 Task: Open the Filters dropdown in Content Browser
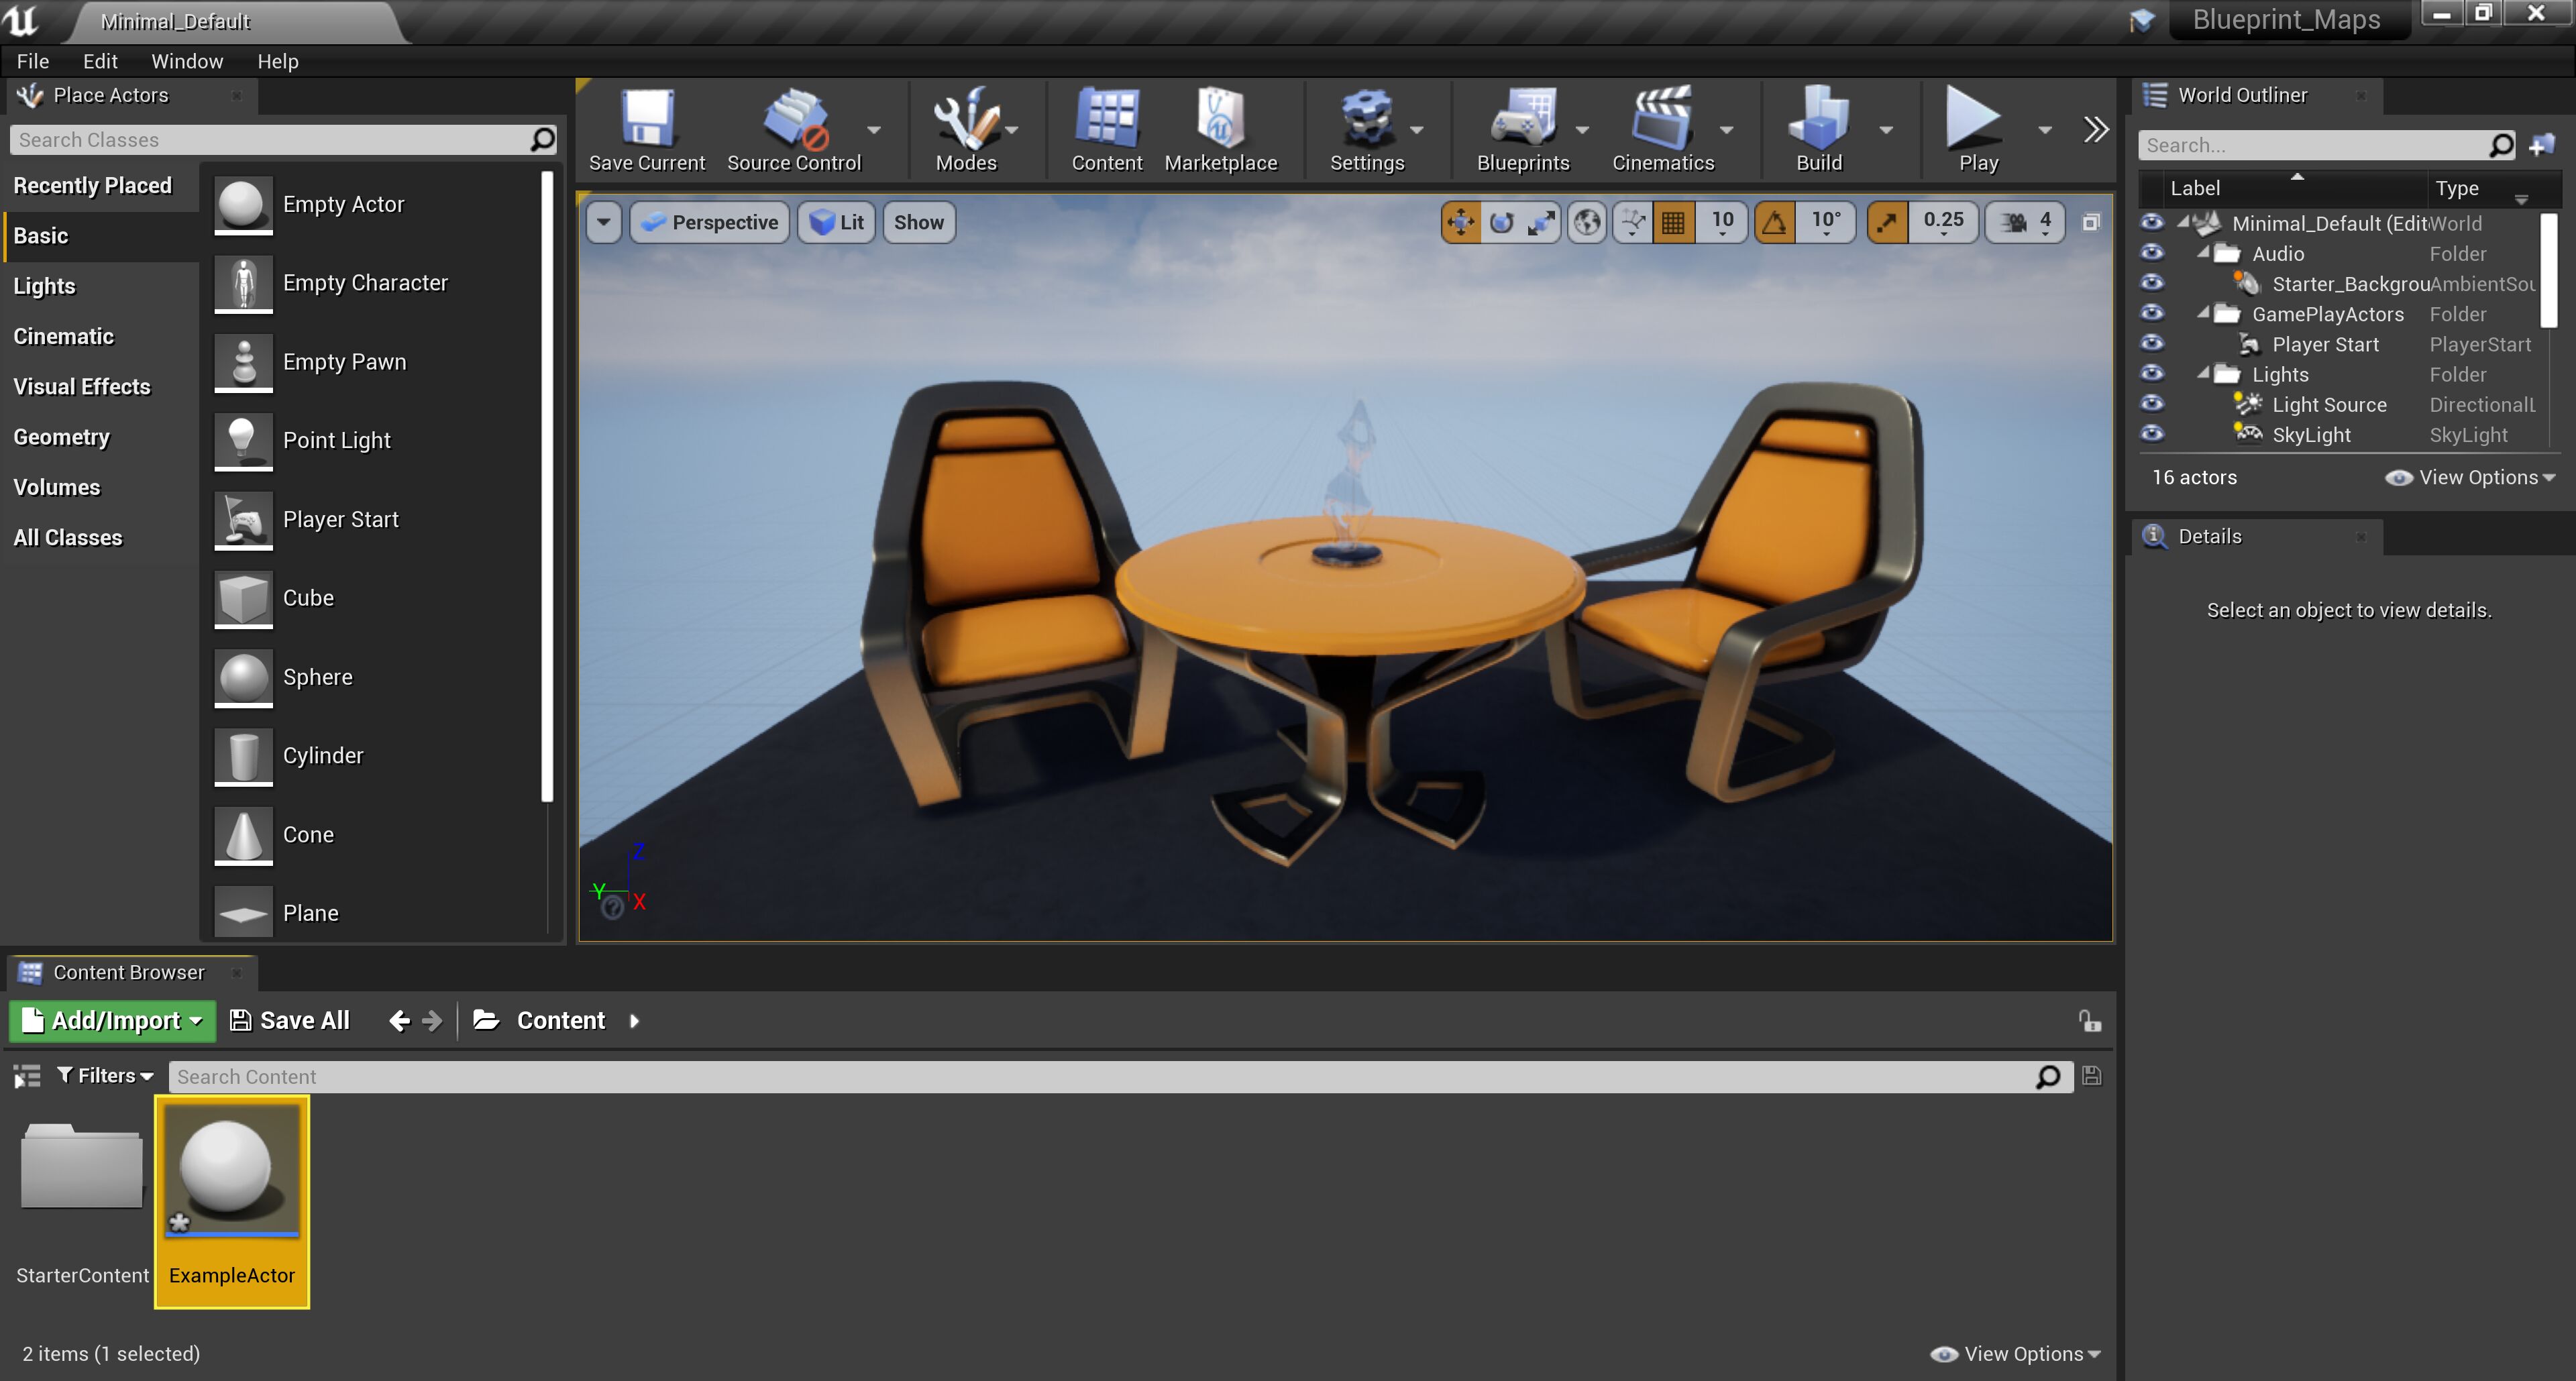[x=105, y=1076]
